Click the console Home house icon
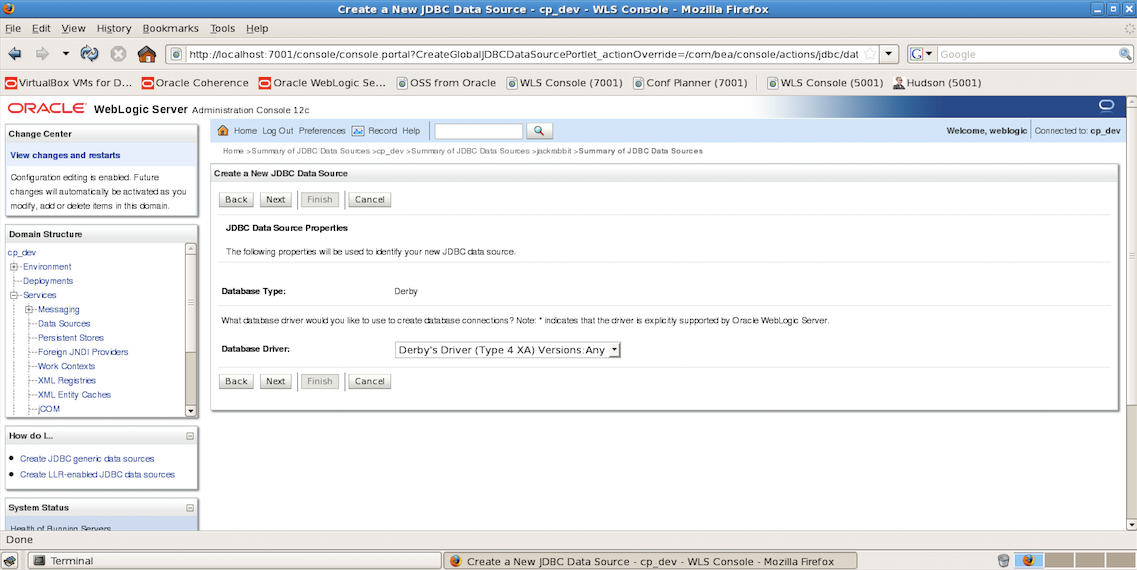This screenshot has width=1137, height=570. (223, 131)
